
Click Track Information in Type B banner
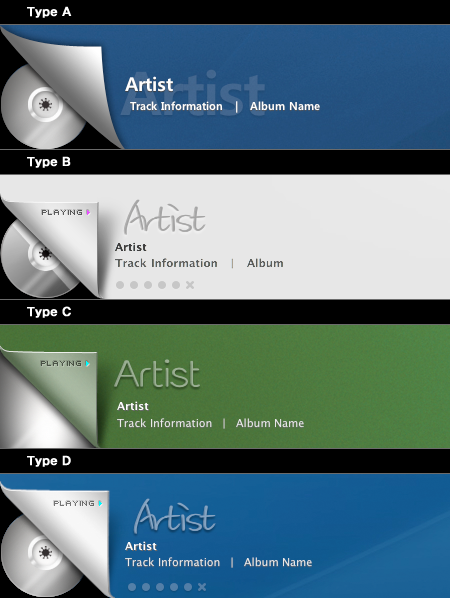point(166,263)
